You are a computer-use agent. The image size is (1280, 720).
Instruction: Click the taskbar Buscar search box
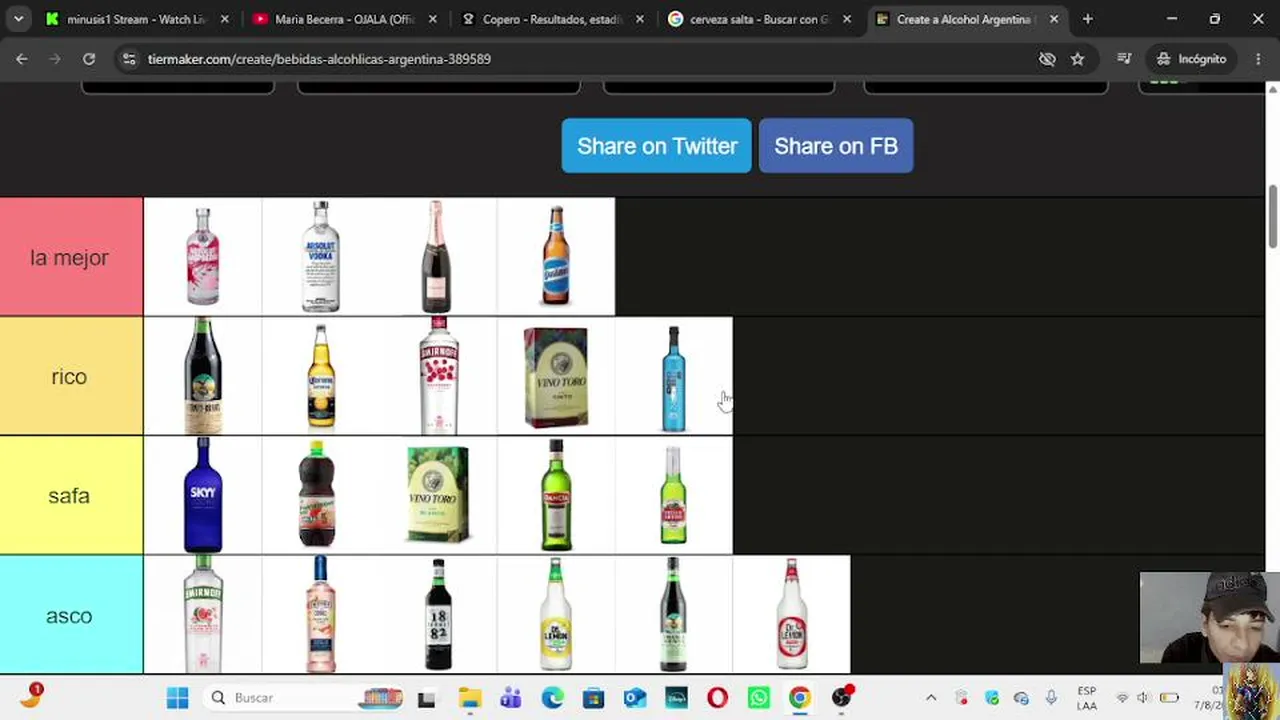[305, 698]
